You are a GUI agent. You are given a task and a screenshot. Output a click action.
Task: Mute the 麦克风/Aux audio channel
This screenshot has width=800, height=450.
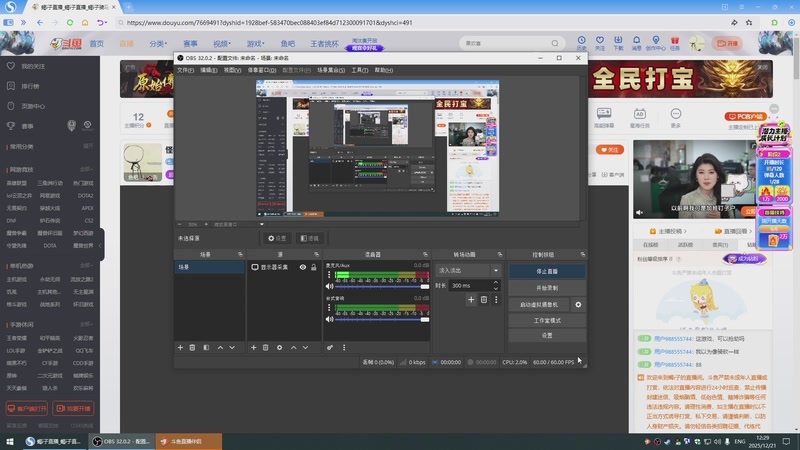[329, 286]
